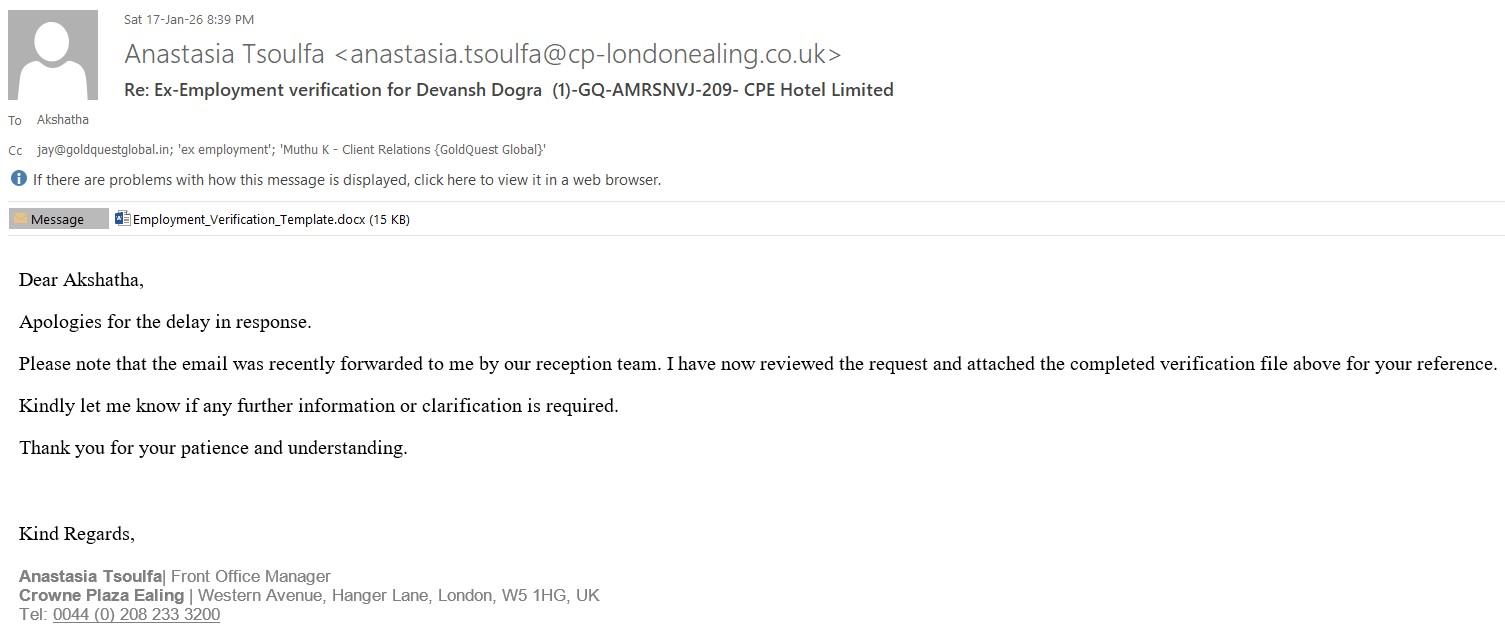This screenshot has height=632, width=1505.
Task: Click the 0044 (0) 208 233 3200 phone link
Action: [136, 615]
